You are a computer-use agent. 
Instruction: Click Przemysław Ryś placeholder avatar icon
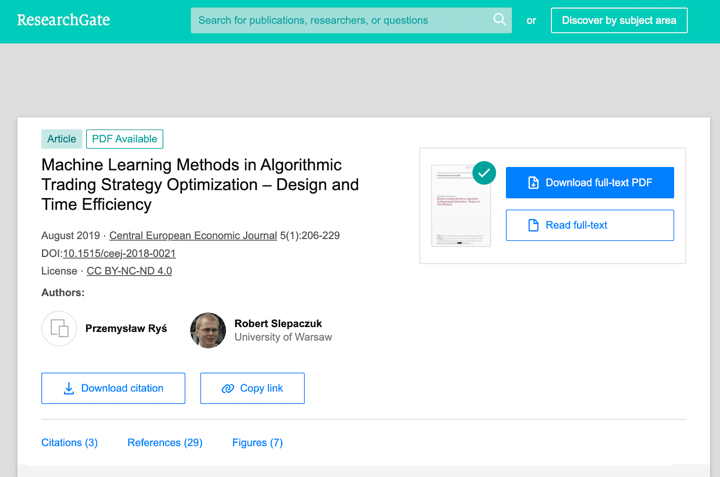pos(59,329)
